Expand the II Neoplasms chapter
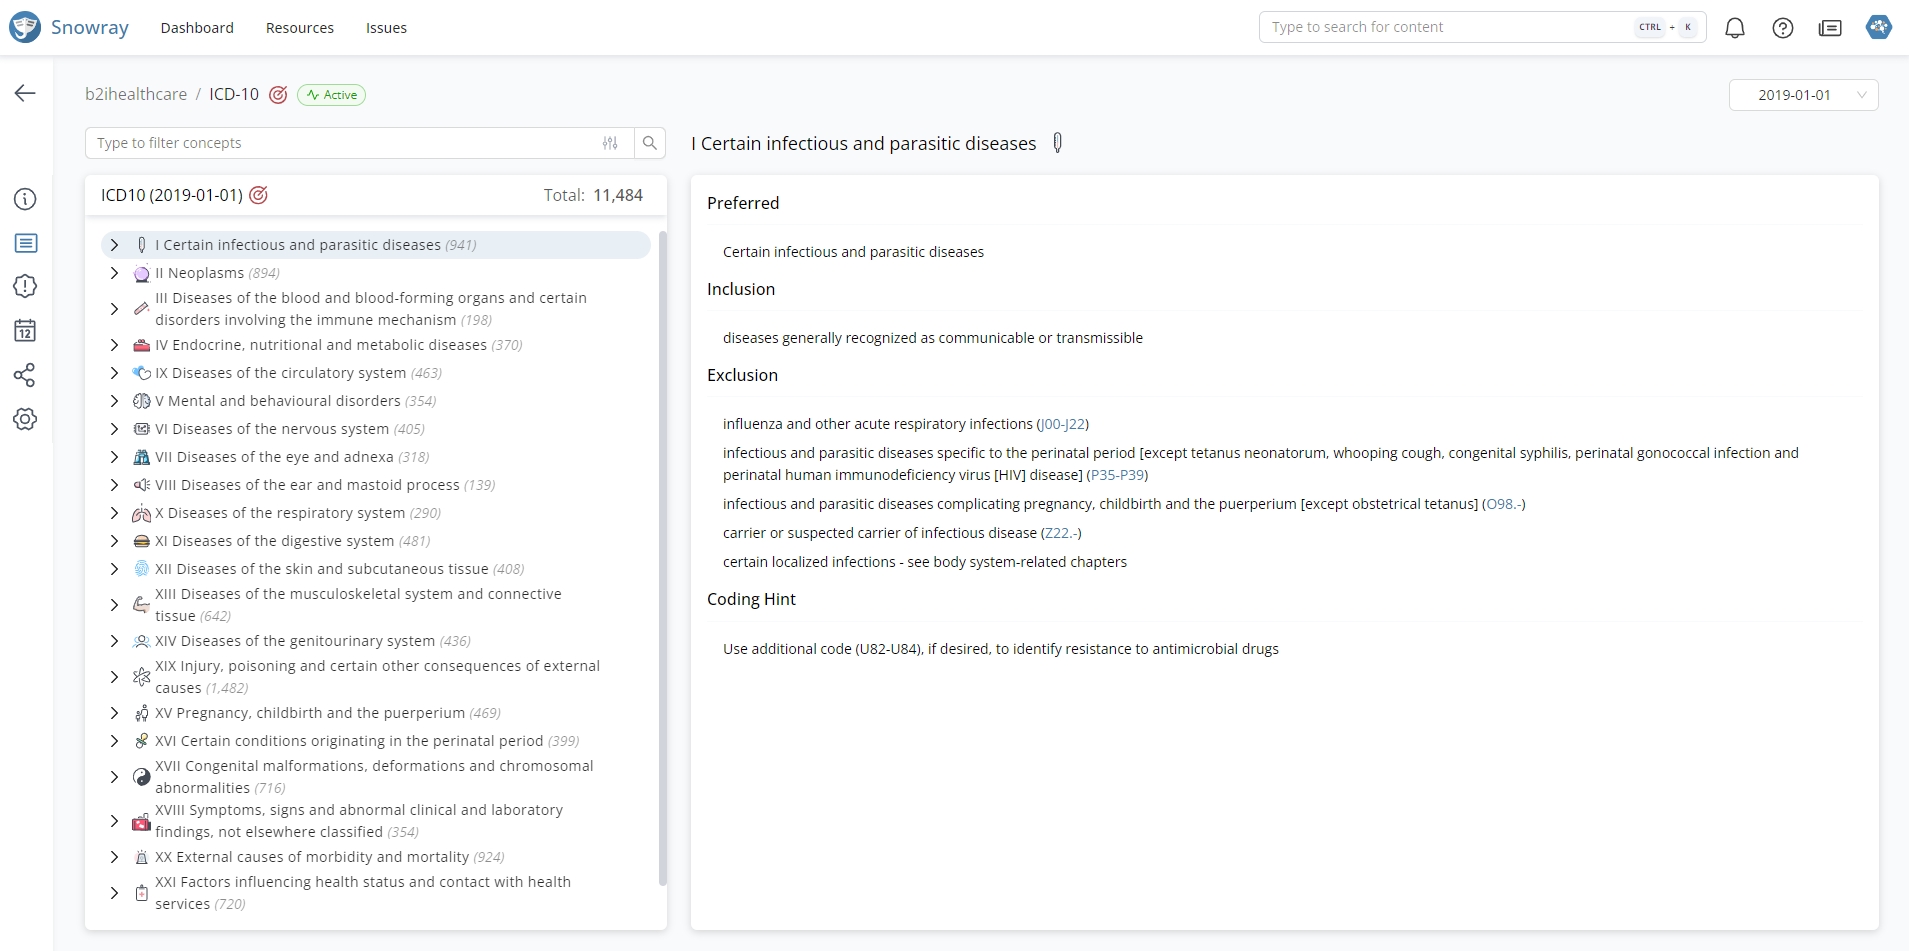This screenshot has height=951, width=1909. (x=114, y=273)
